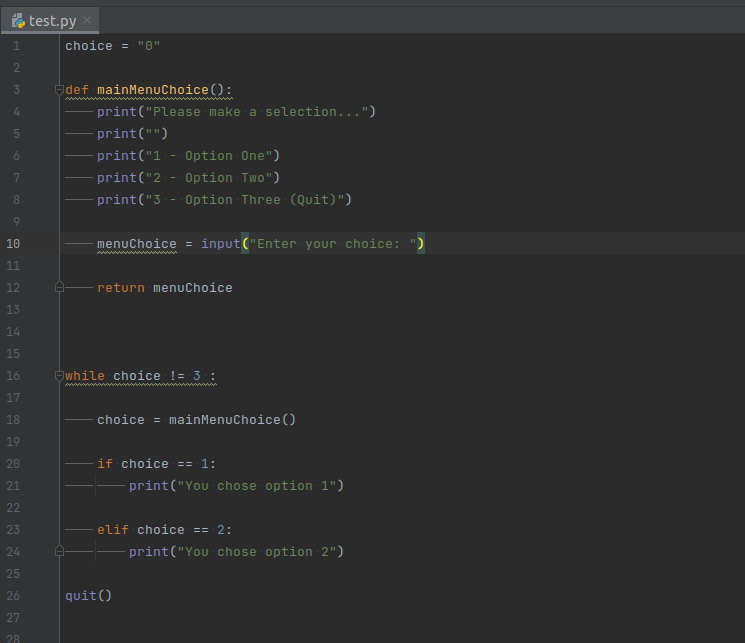Select the test.py tab
The height and width of the screenshot is (643, 745).
click(x=51, y=21)
